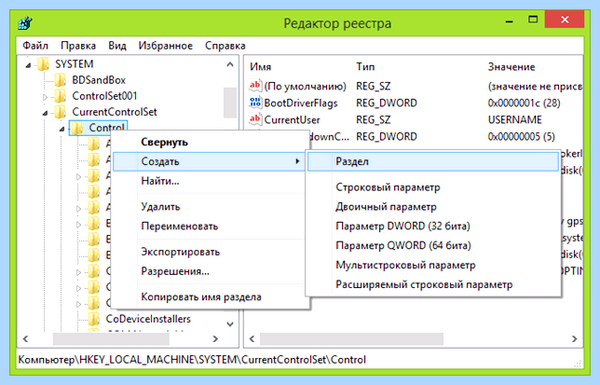Click values pane scroll left arrow
The width and height of the screenshot is (600, 385).
coord(252,339)
